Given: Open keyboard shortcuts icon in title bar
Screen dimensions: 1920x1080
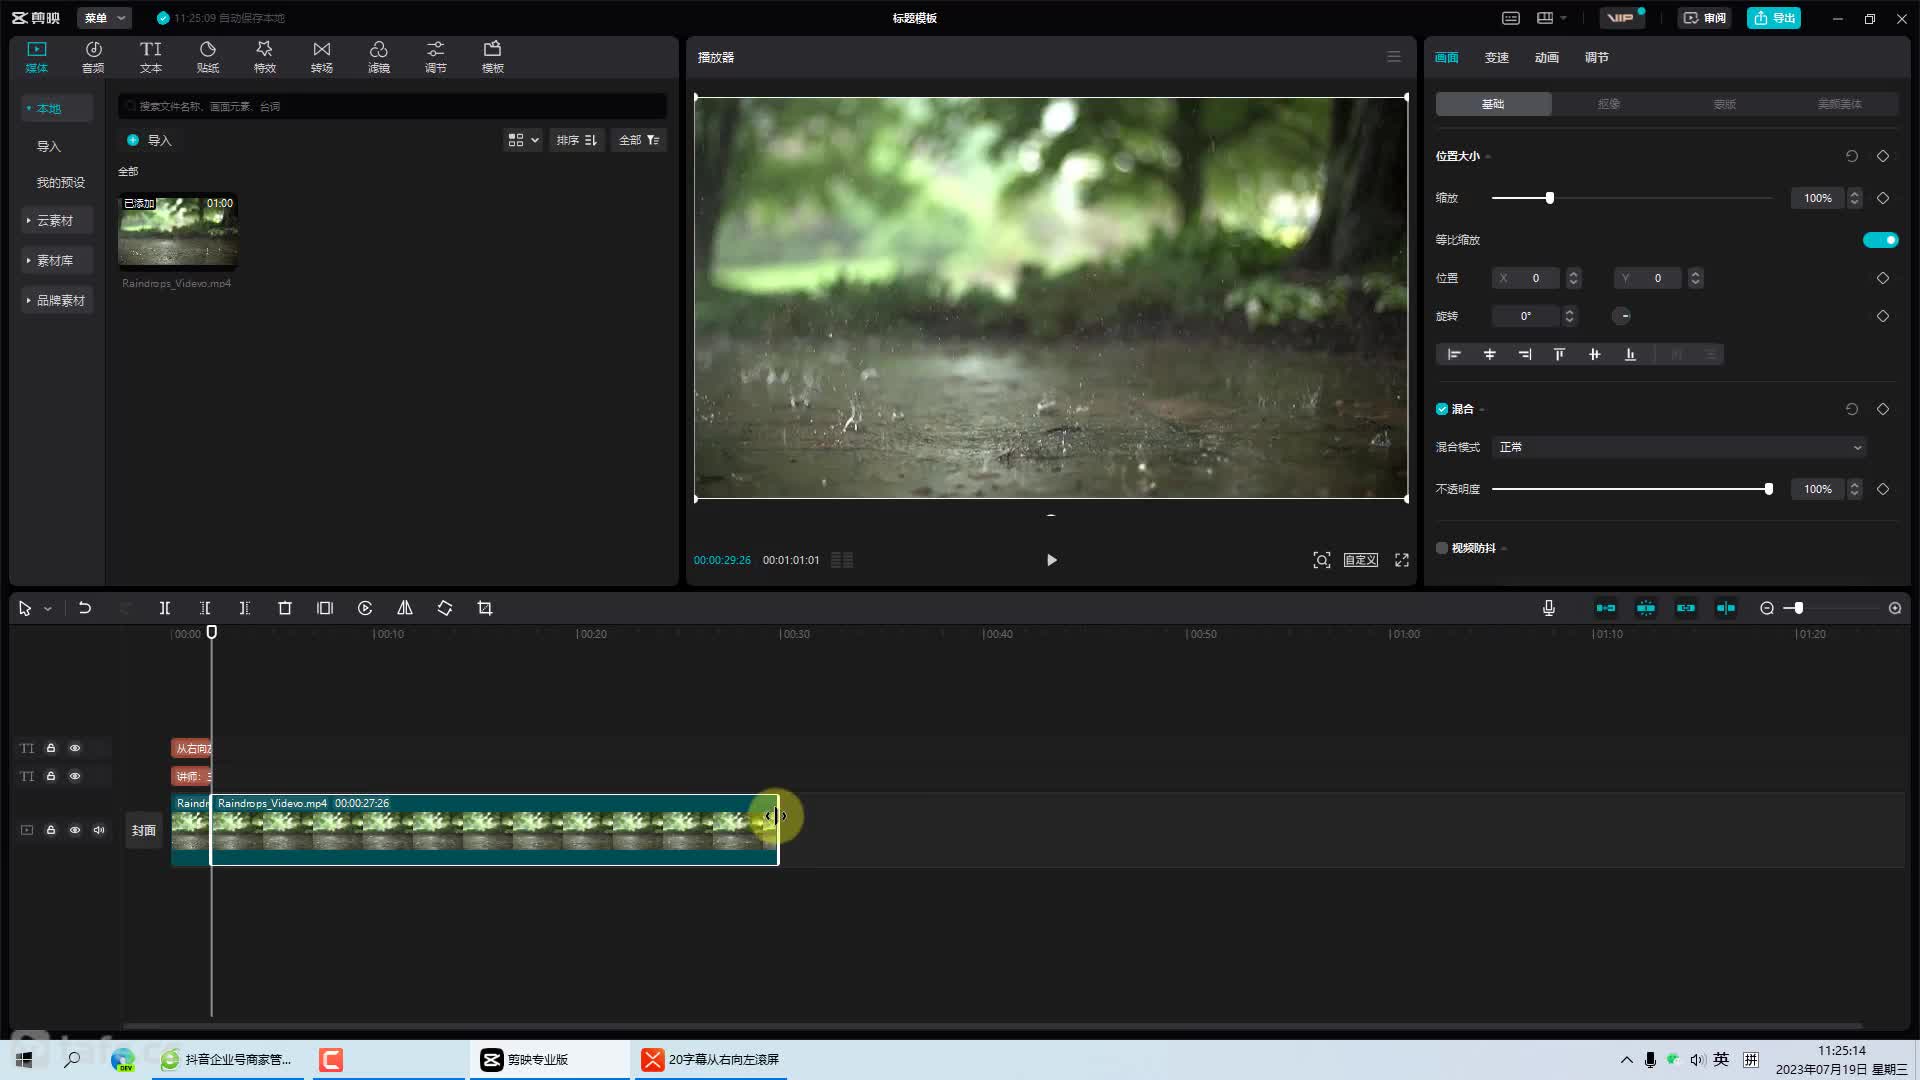Looking at the screenshot, I should pos(1511,18).
